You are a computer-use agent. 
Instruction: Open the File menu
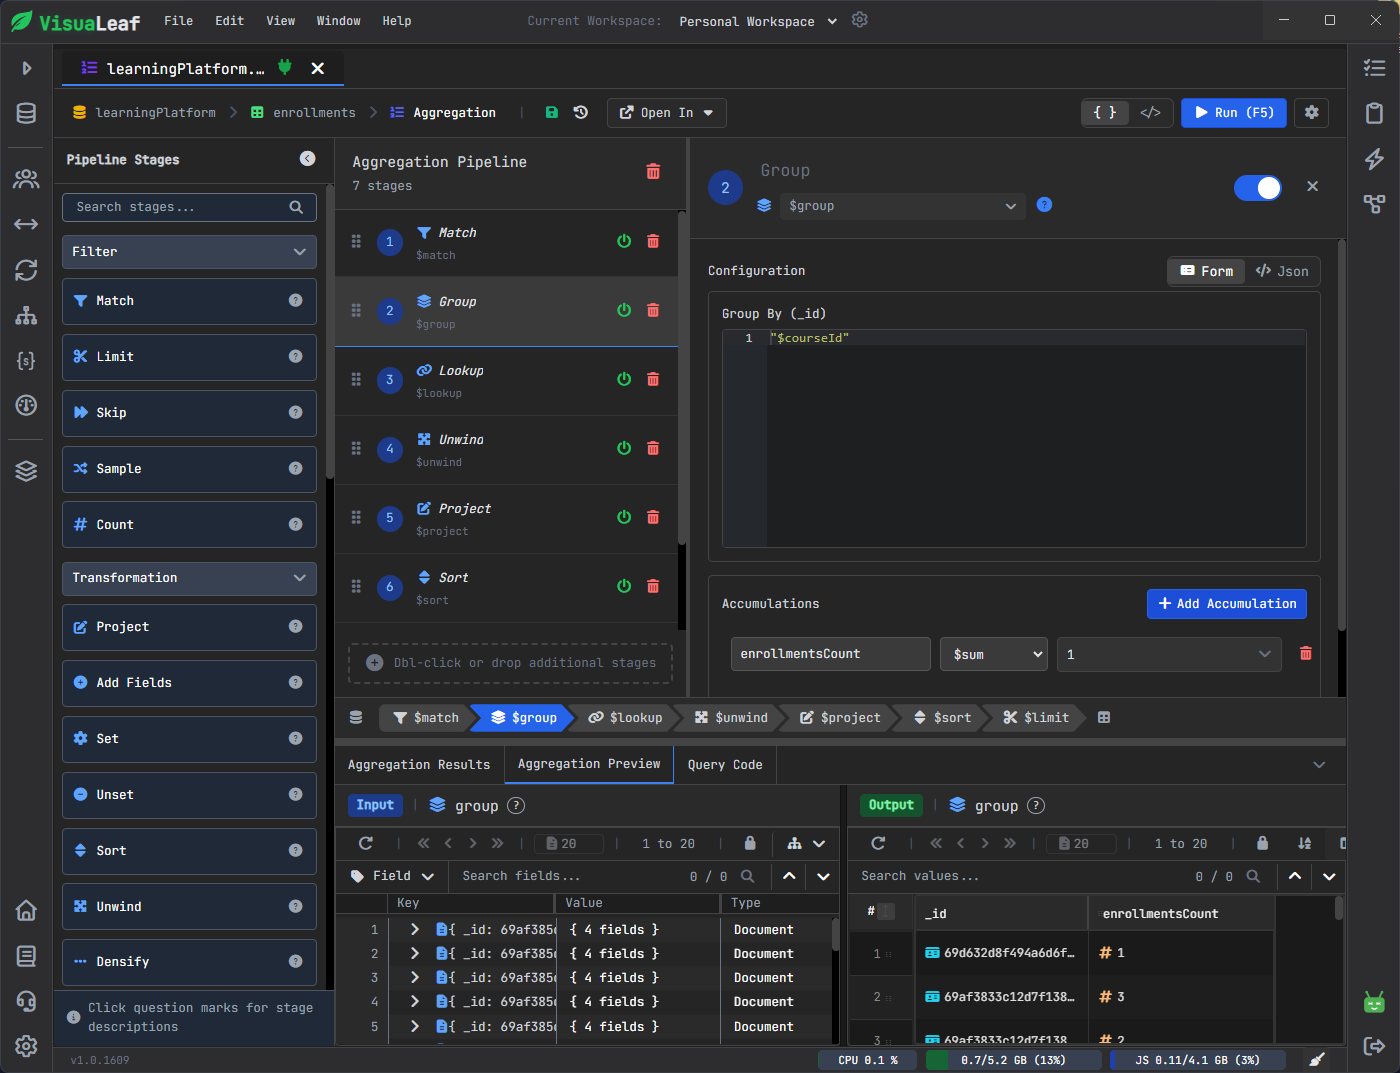coord(179,20)
